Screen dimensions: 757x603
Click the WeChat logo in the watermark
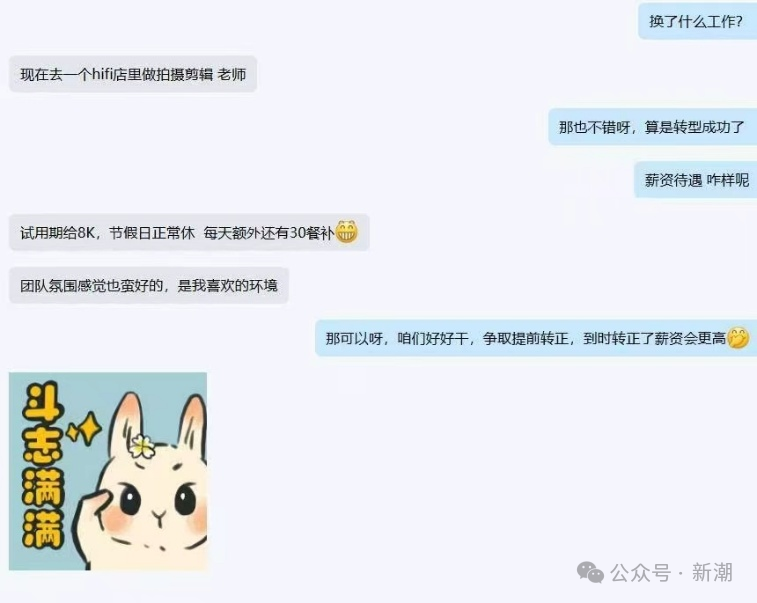(590, 573)
